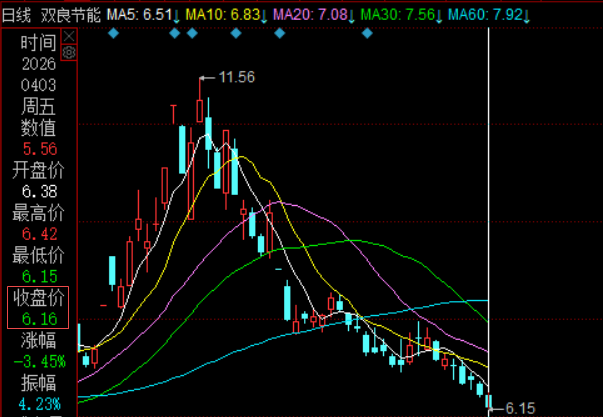Click the 振幅 value 4.23%
The height and width of the screenshot is (417, 603).
coord(38,405)
